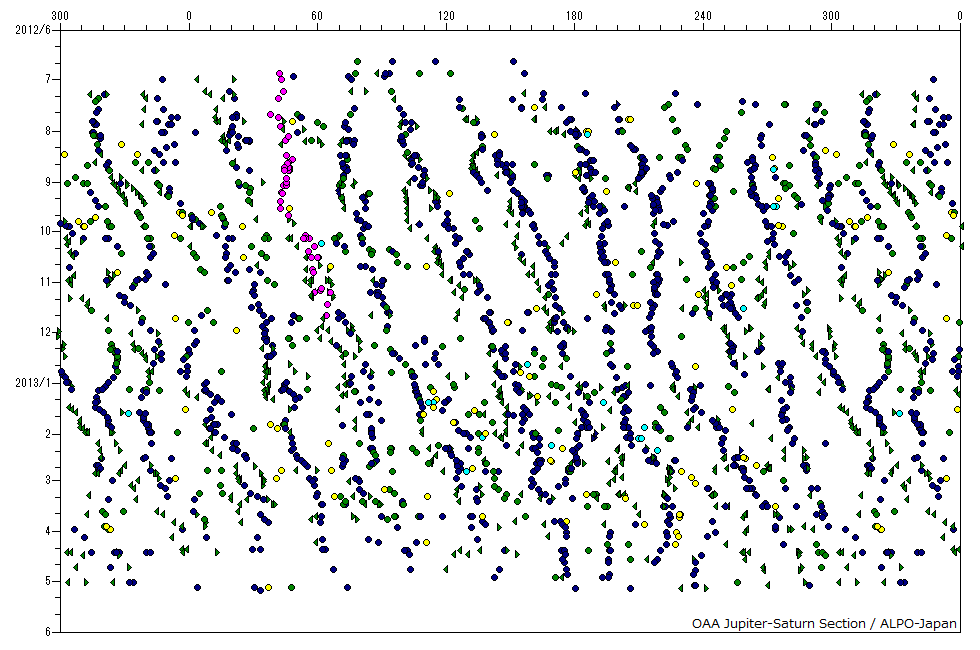This screenshot has width=980, height=650.
Task: Click the 2013/1 date label
Action: tap(34, 382)
